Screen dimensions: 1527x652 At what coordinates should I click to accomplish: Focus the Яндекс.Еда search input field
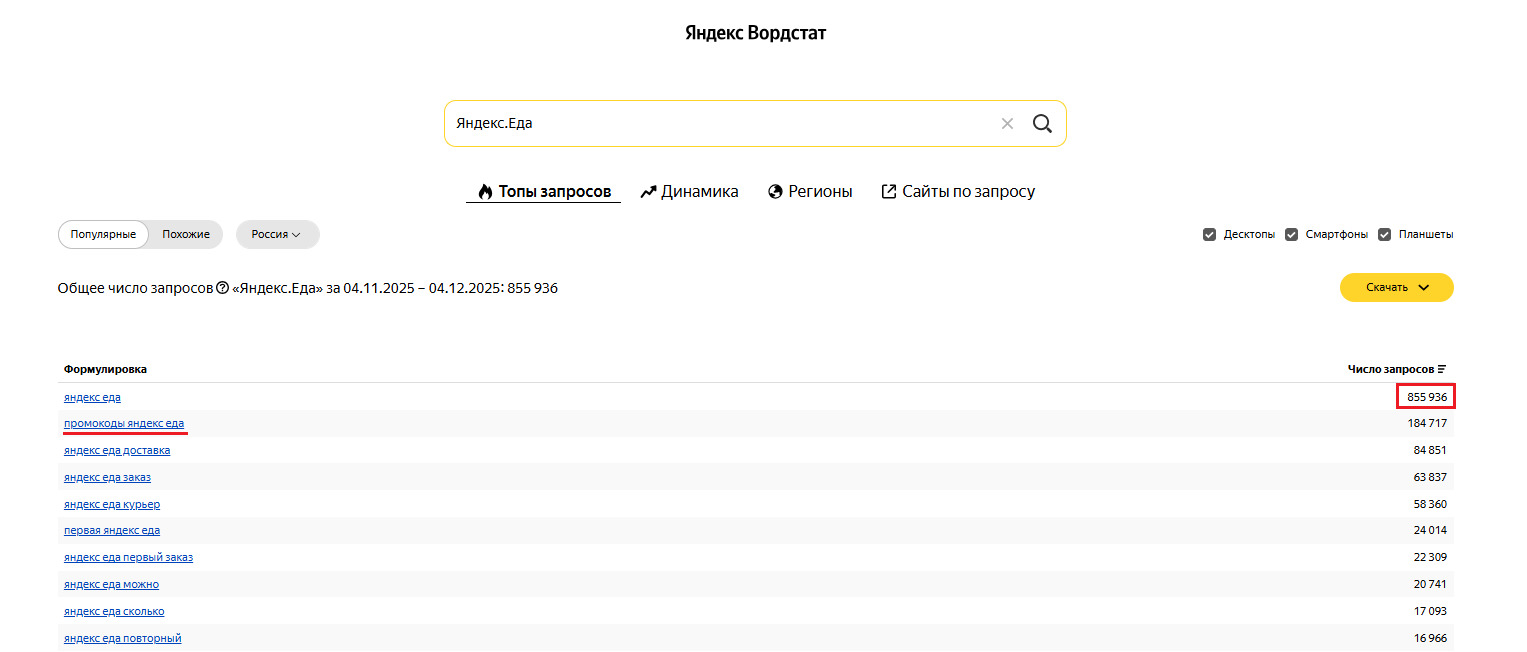[720, 124]
